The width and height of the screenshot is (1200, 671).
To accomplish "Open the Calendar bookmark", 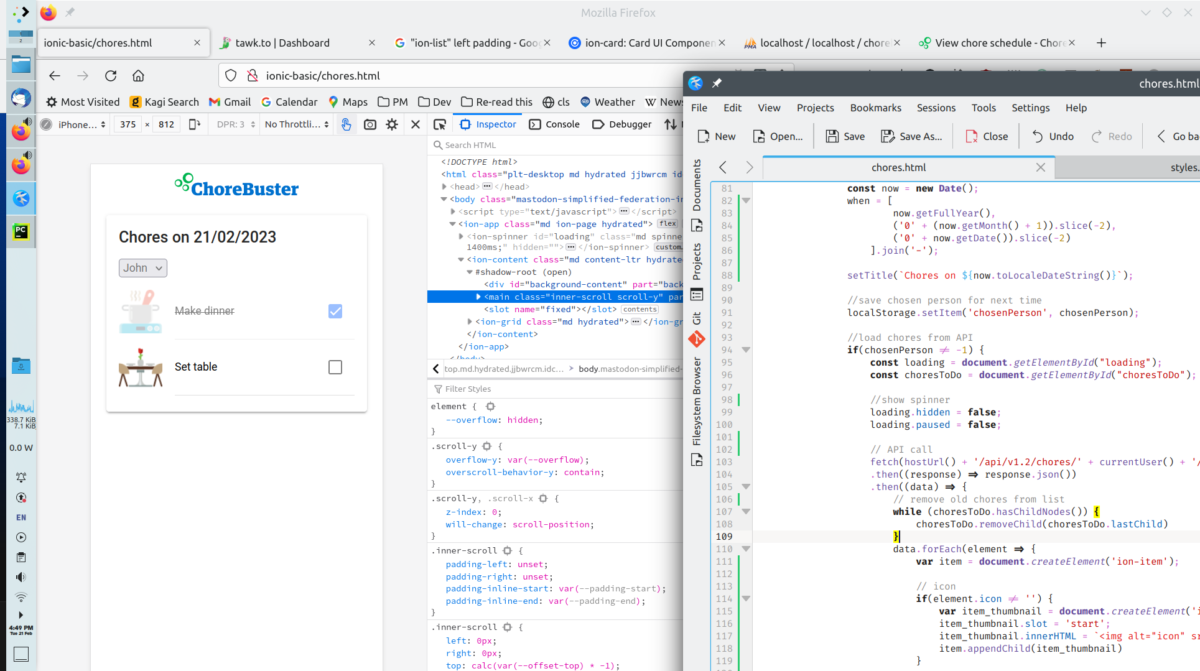I will pos(289,102).
